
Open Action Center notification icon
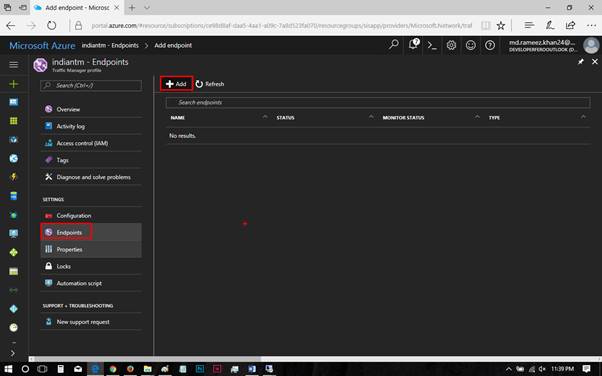(586, 369)
